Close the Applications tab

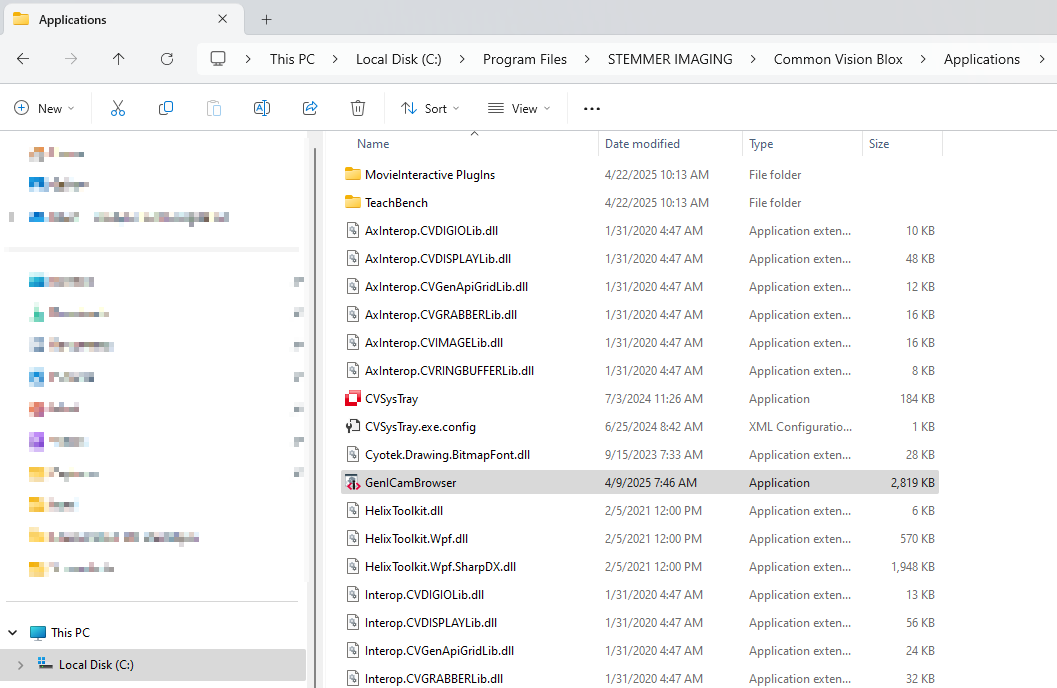pos(222,19)
